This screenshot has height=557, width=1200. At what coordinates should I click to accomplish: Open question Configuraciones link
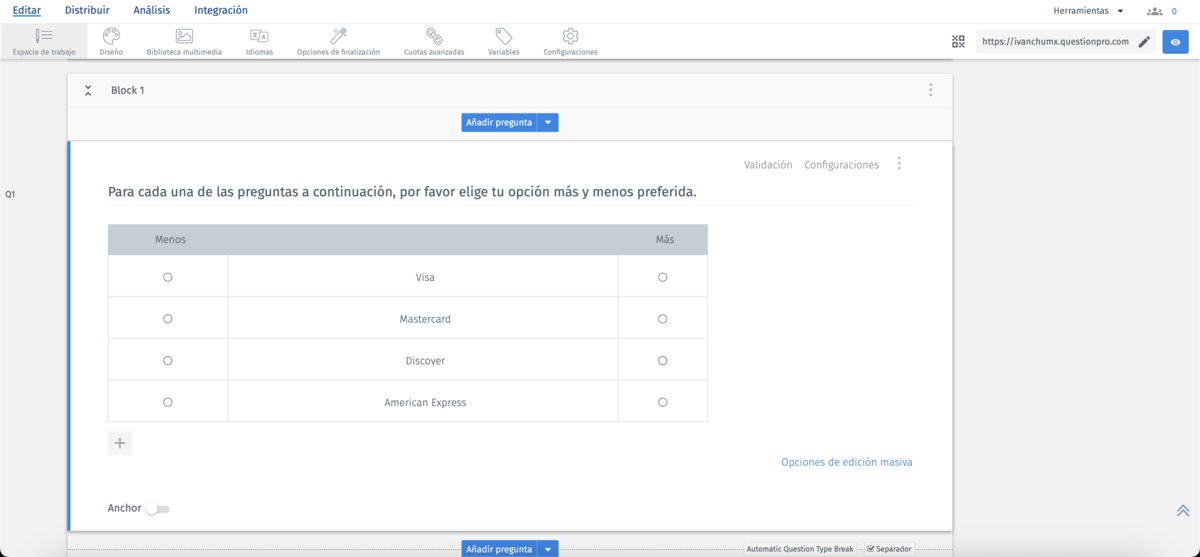(x=842, y=165)
